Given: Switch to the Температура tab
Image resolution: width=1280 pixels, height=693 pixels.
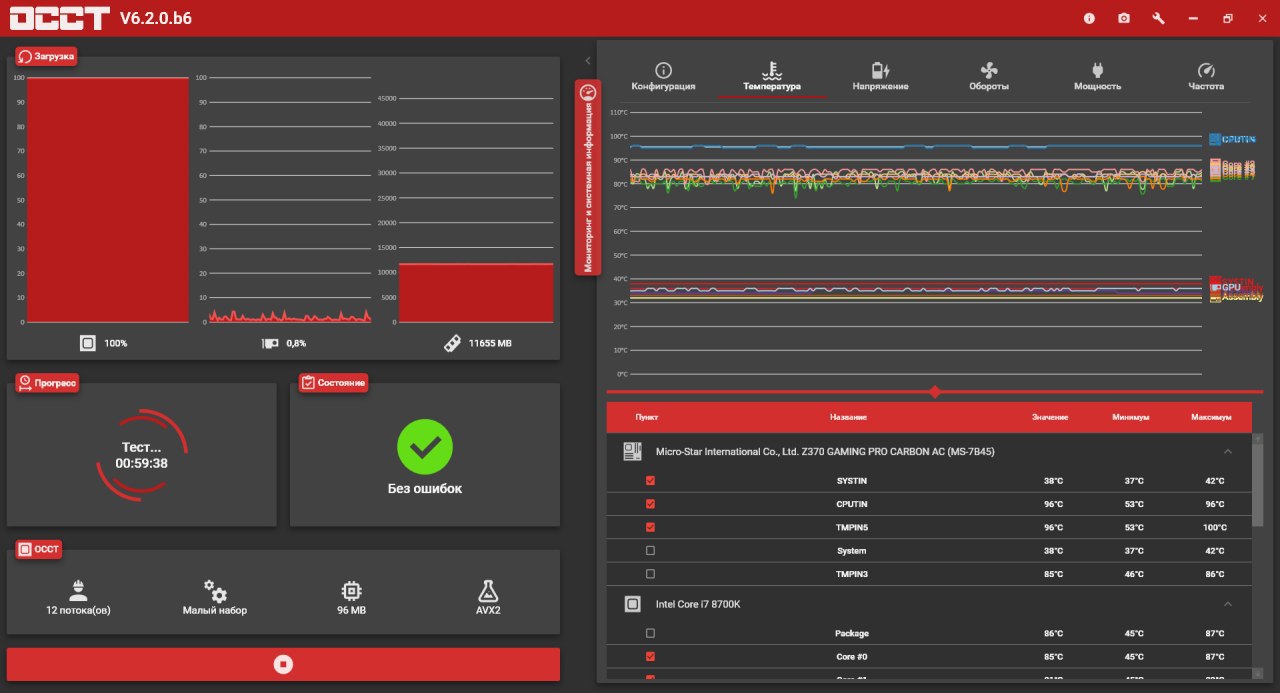Looking at the screenshot, I should click(772, 77).
